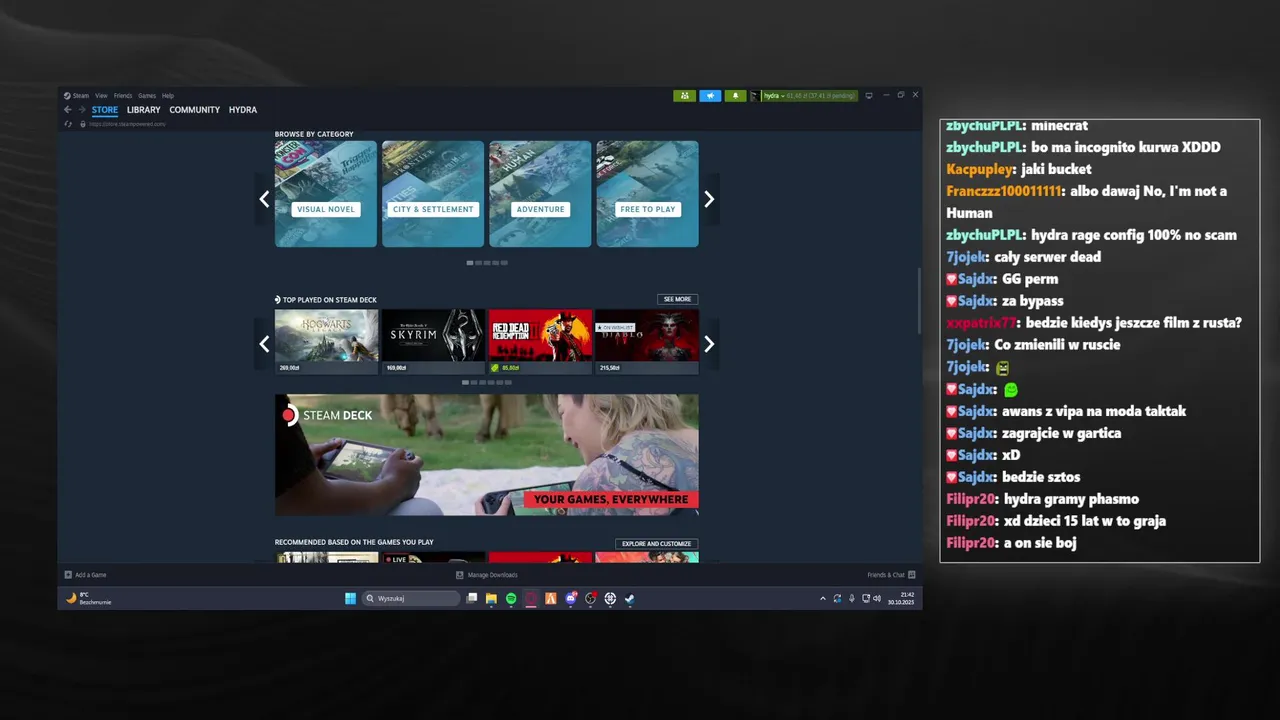Click EXPLORE AND CUSTOMIZE button
The height and width of the screenshot is (720, 1280).
pyautogui.click(x=656, y=544)
